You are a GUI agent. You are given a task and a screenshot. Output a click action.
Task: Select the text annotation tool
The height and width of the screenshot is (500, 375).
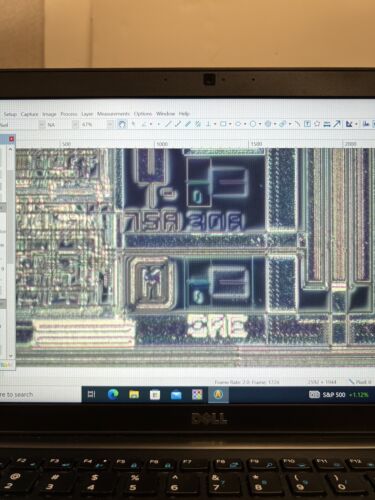307,124
